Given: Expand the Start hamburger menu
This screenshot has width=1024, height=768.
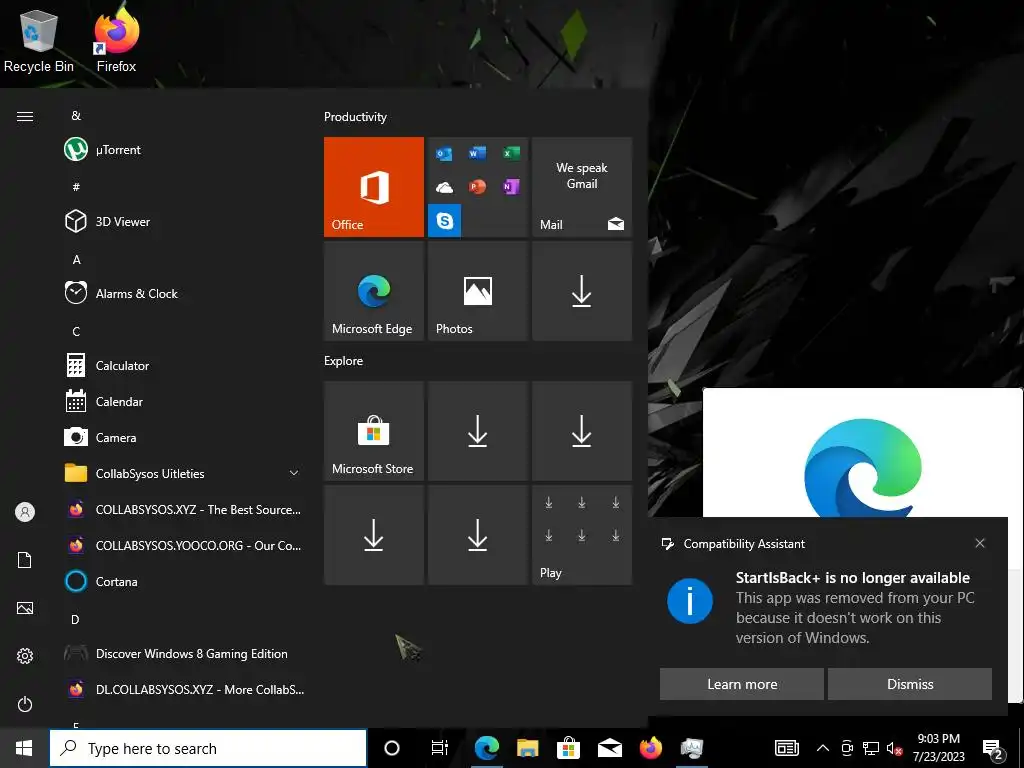Looking at the screenshot, I should tap(25, 117).
